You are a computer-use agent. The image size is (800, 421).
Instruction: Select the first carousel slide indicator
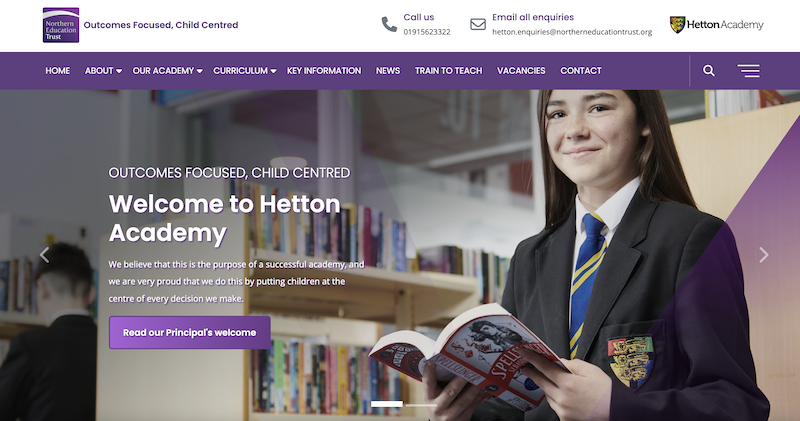[386, 404]
